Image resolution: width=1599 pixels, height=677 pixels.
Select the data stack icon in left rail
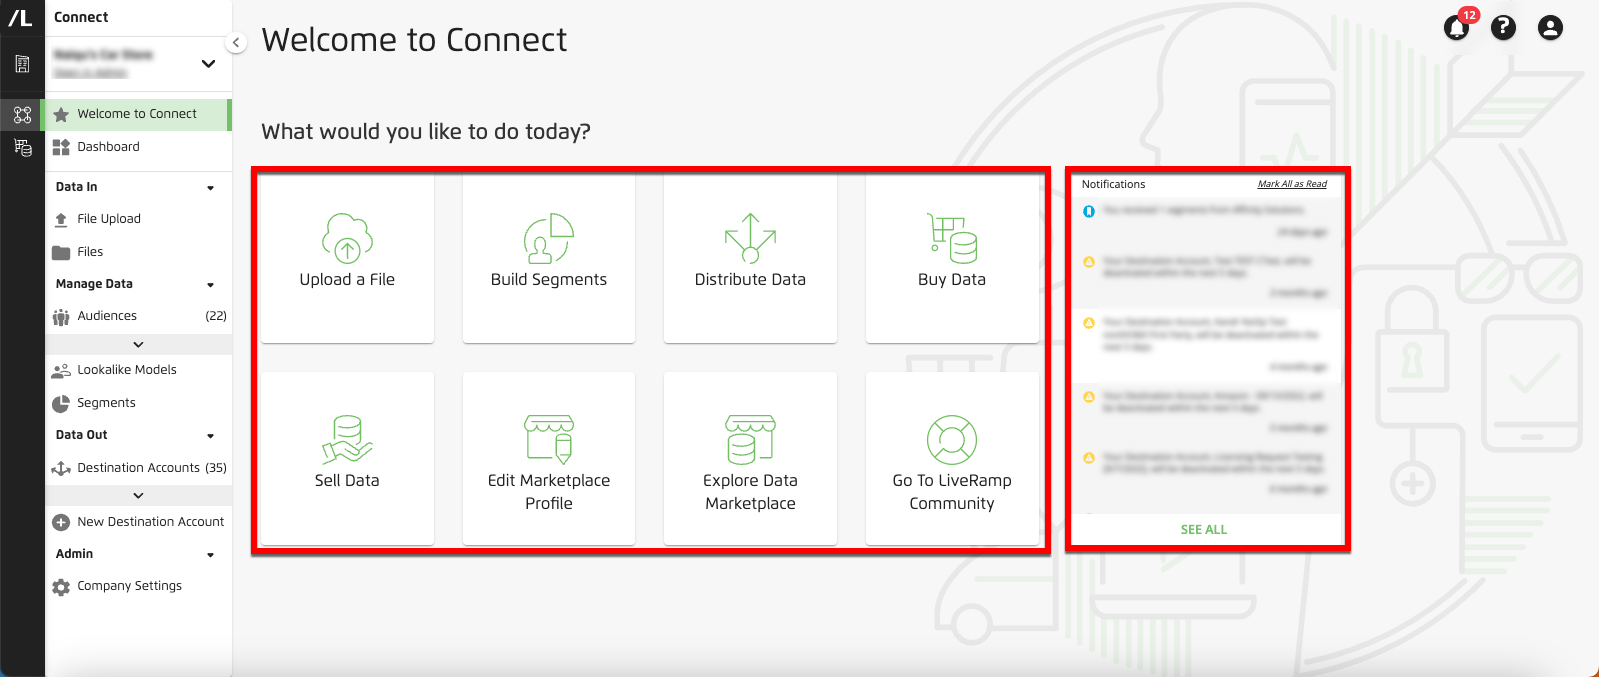[22, 148]
